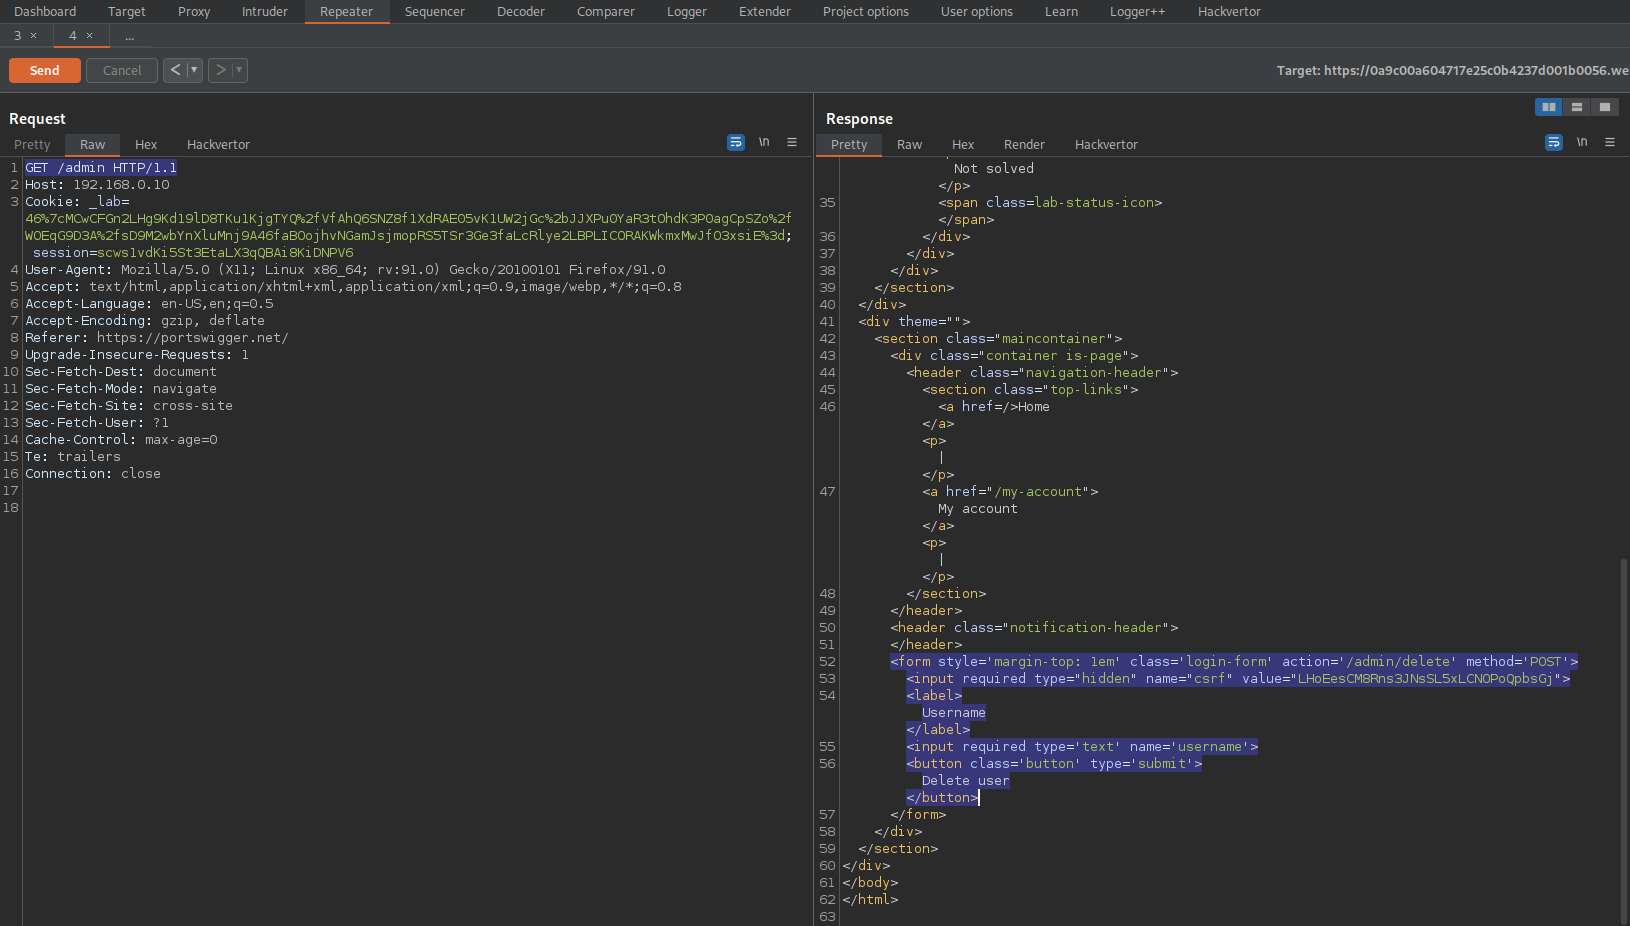
Task: Open the Extender tab
Action: (765, 12)
